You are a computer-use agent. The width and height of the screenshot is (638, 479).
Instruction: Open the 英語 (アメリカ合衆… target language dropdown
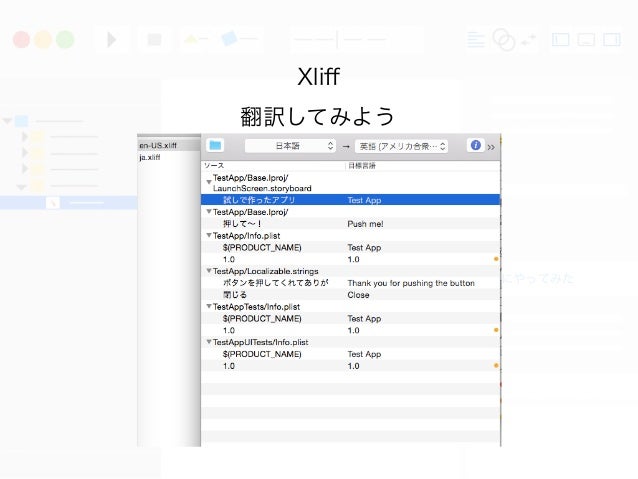[402, 146]
